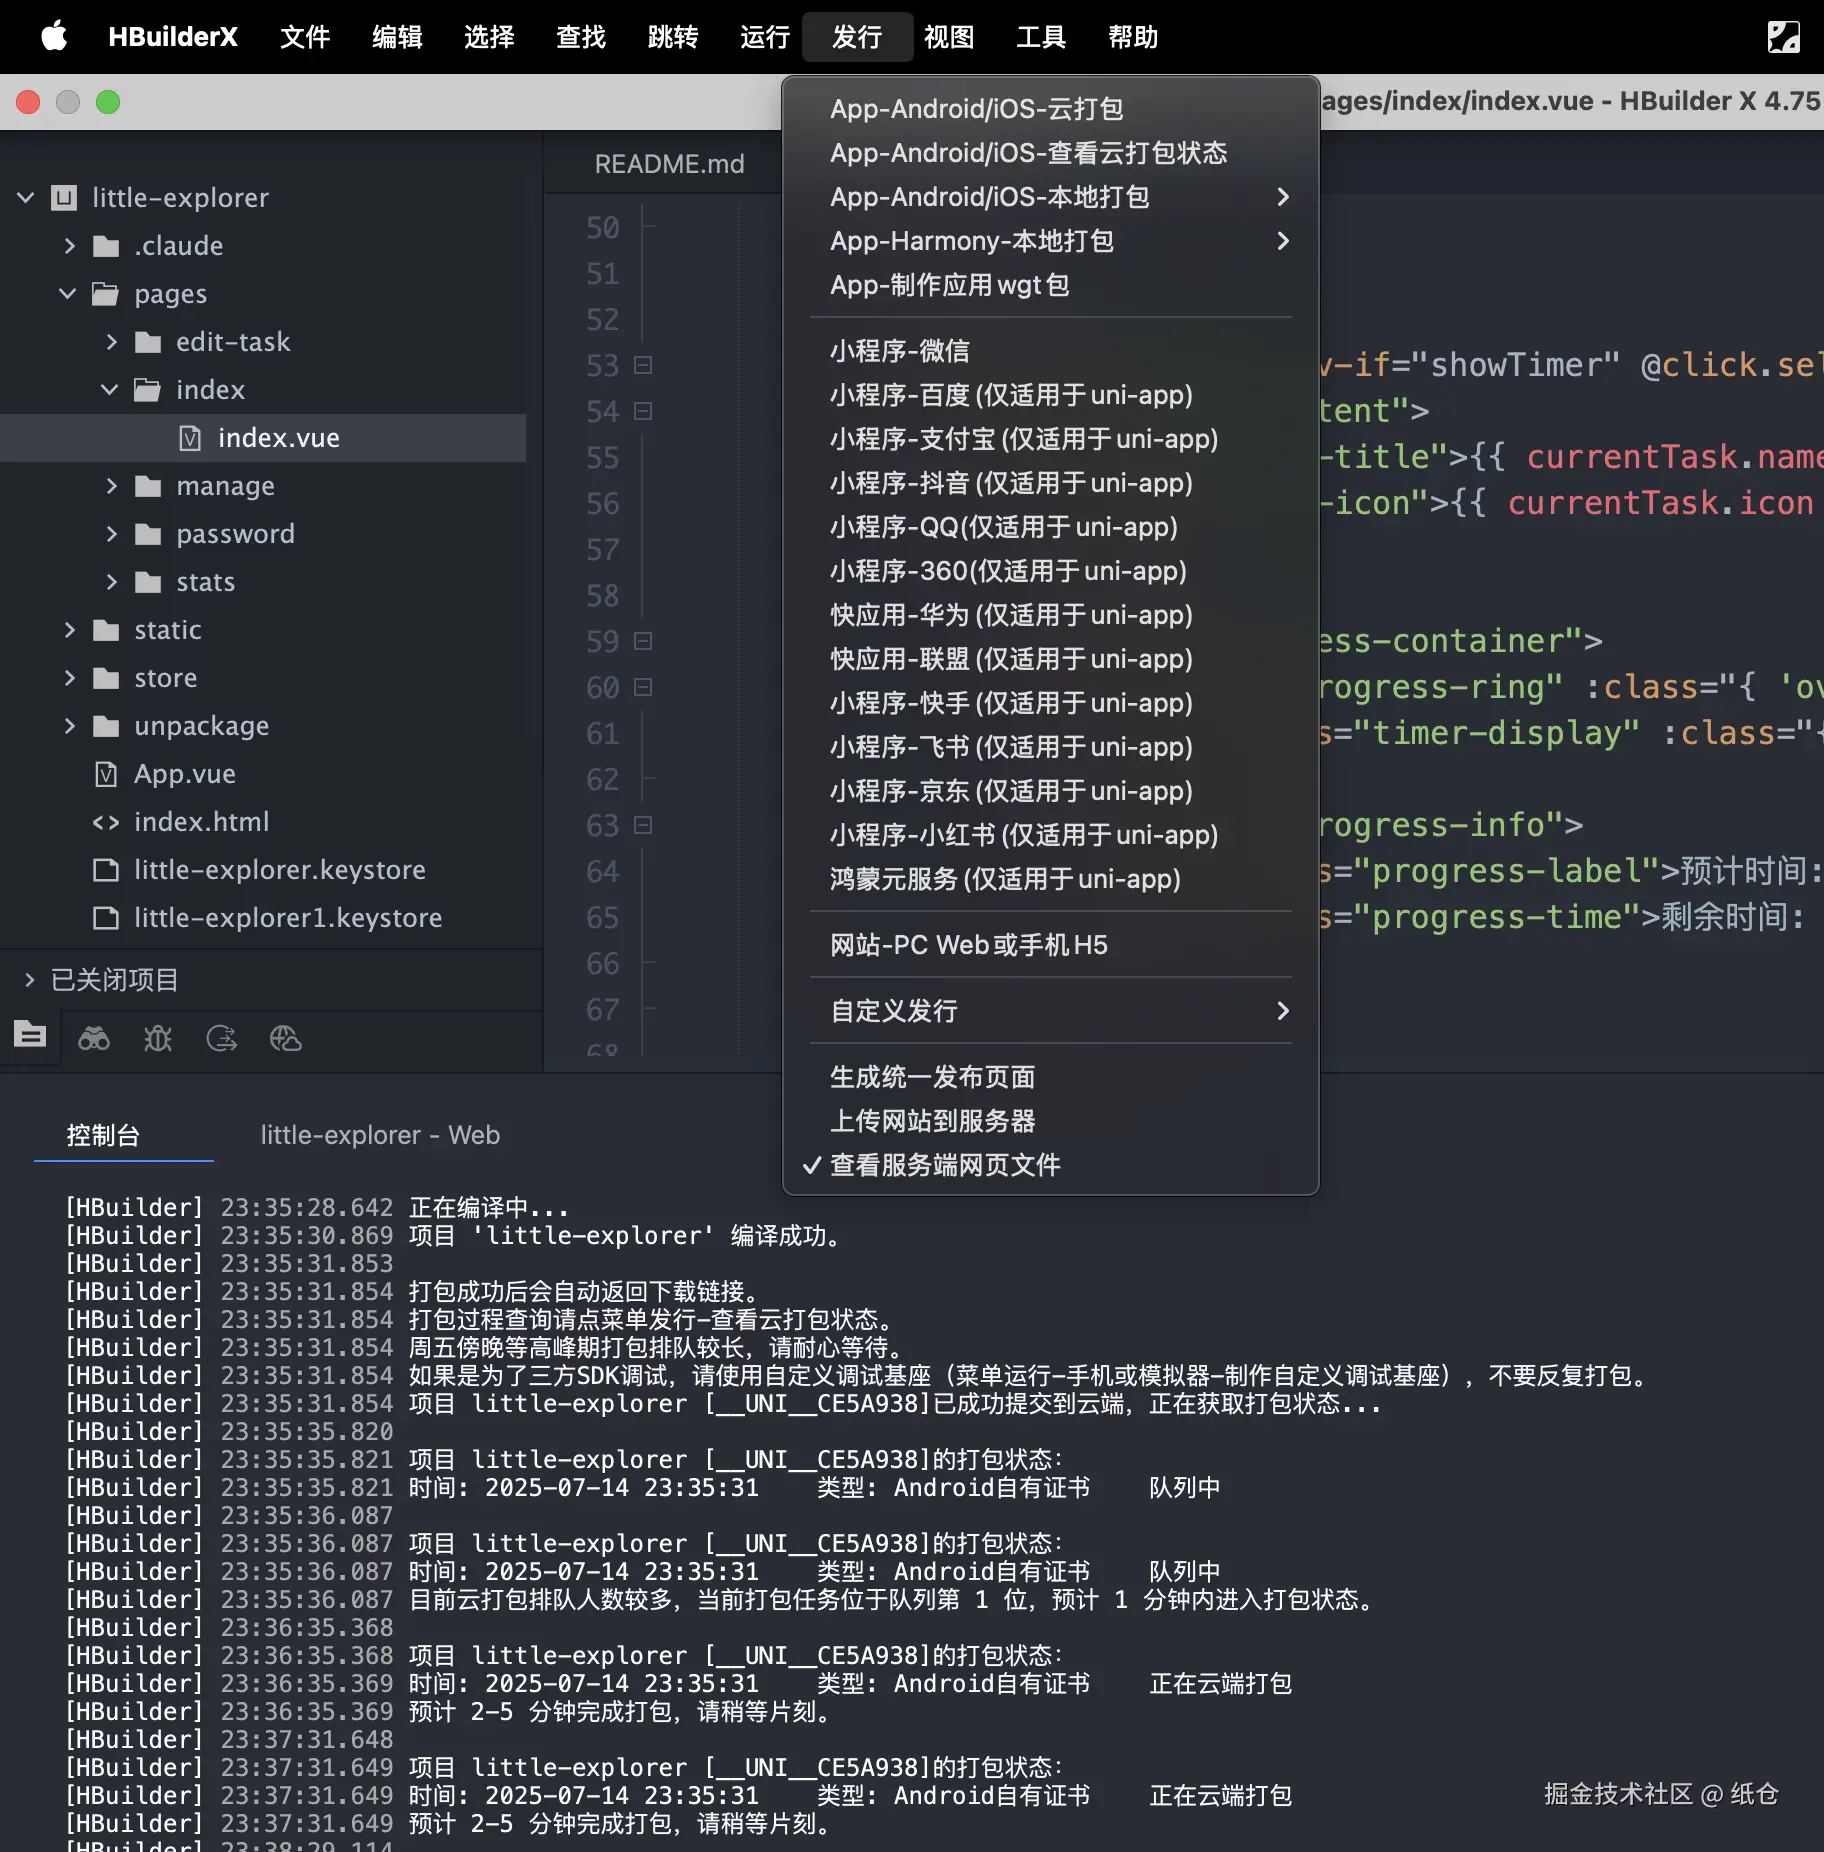Viewport: 1824px width, 1852px height.
Task: Open the 文件 menu
Action: point(305,37)
